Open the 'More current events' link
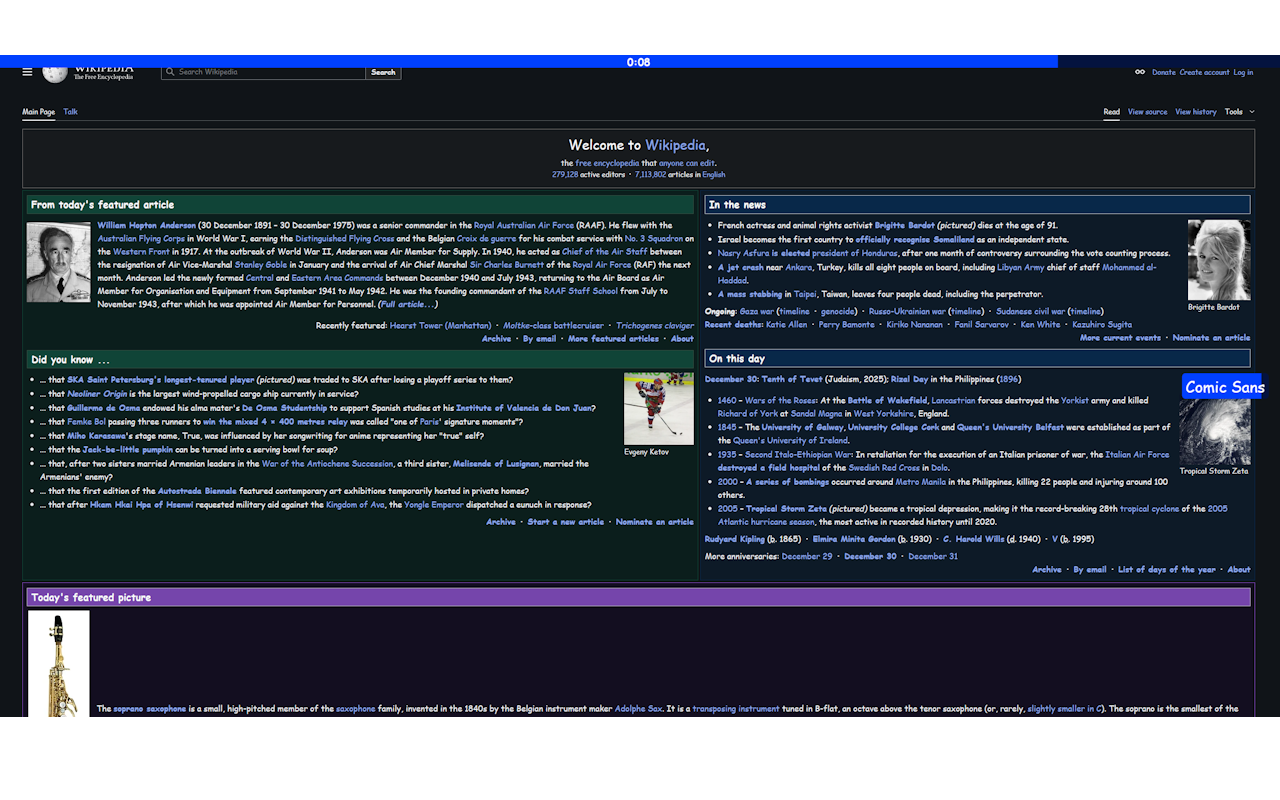Viewport: 1280px width, 800px height. click(1120, 338)
